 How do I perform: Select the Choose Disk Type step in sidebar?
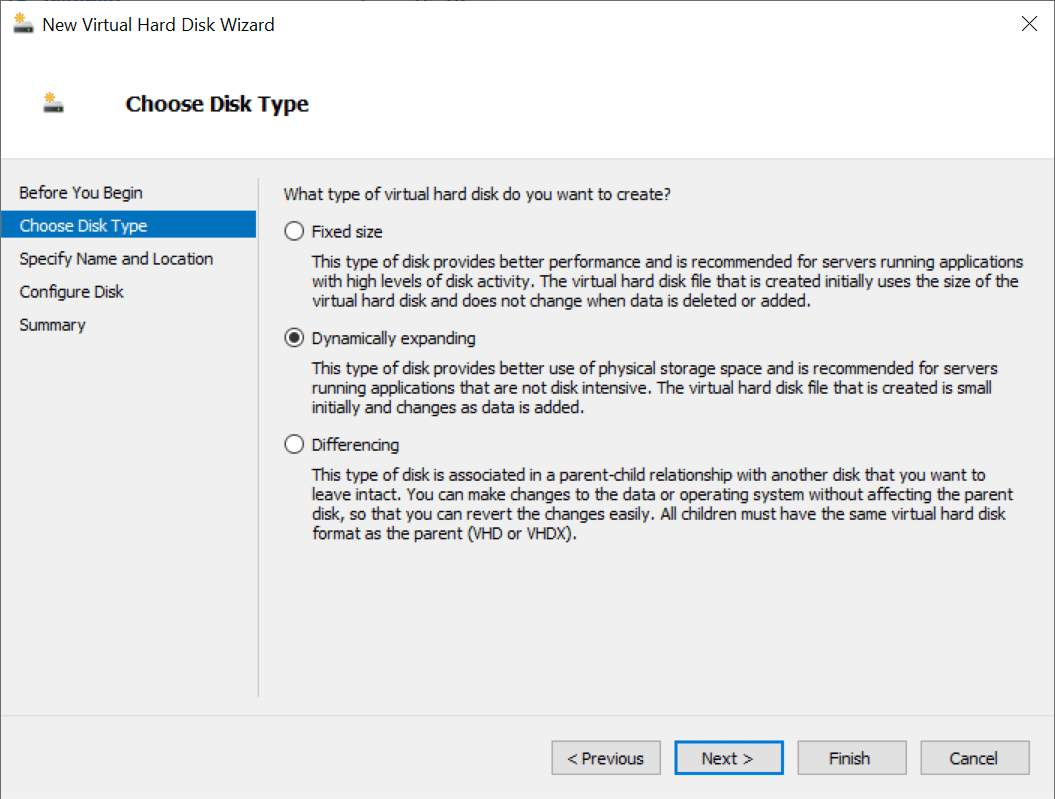point(83,225)
